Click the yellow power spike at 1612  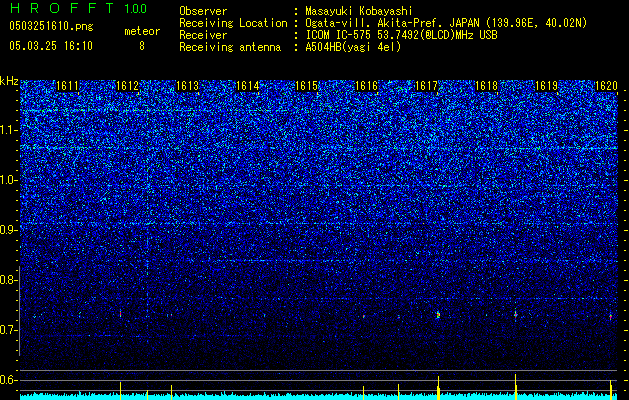click(x=120, y=391)
